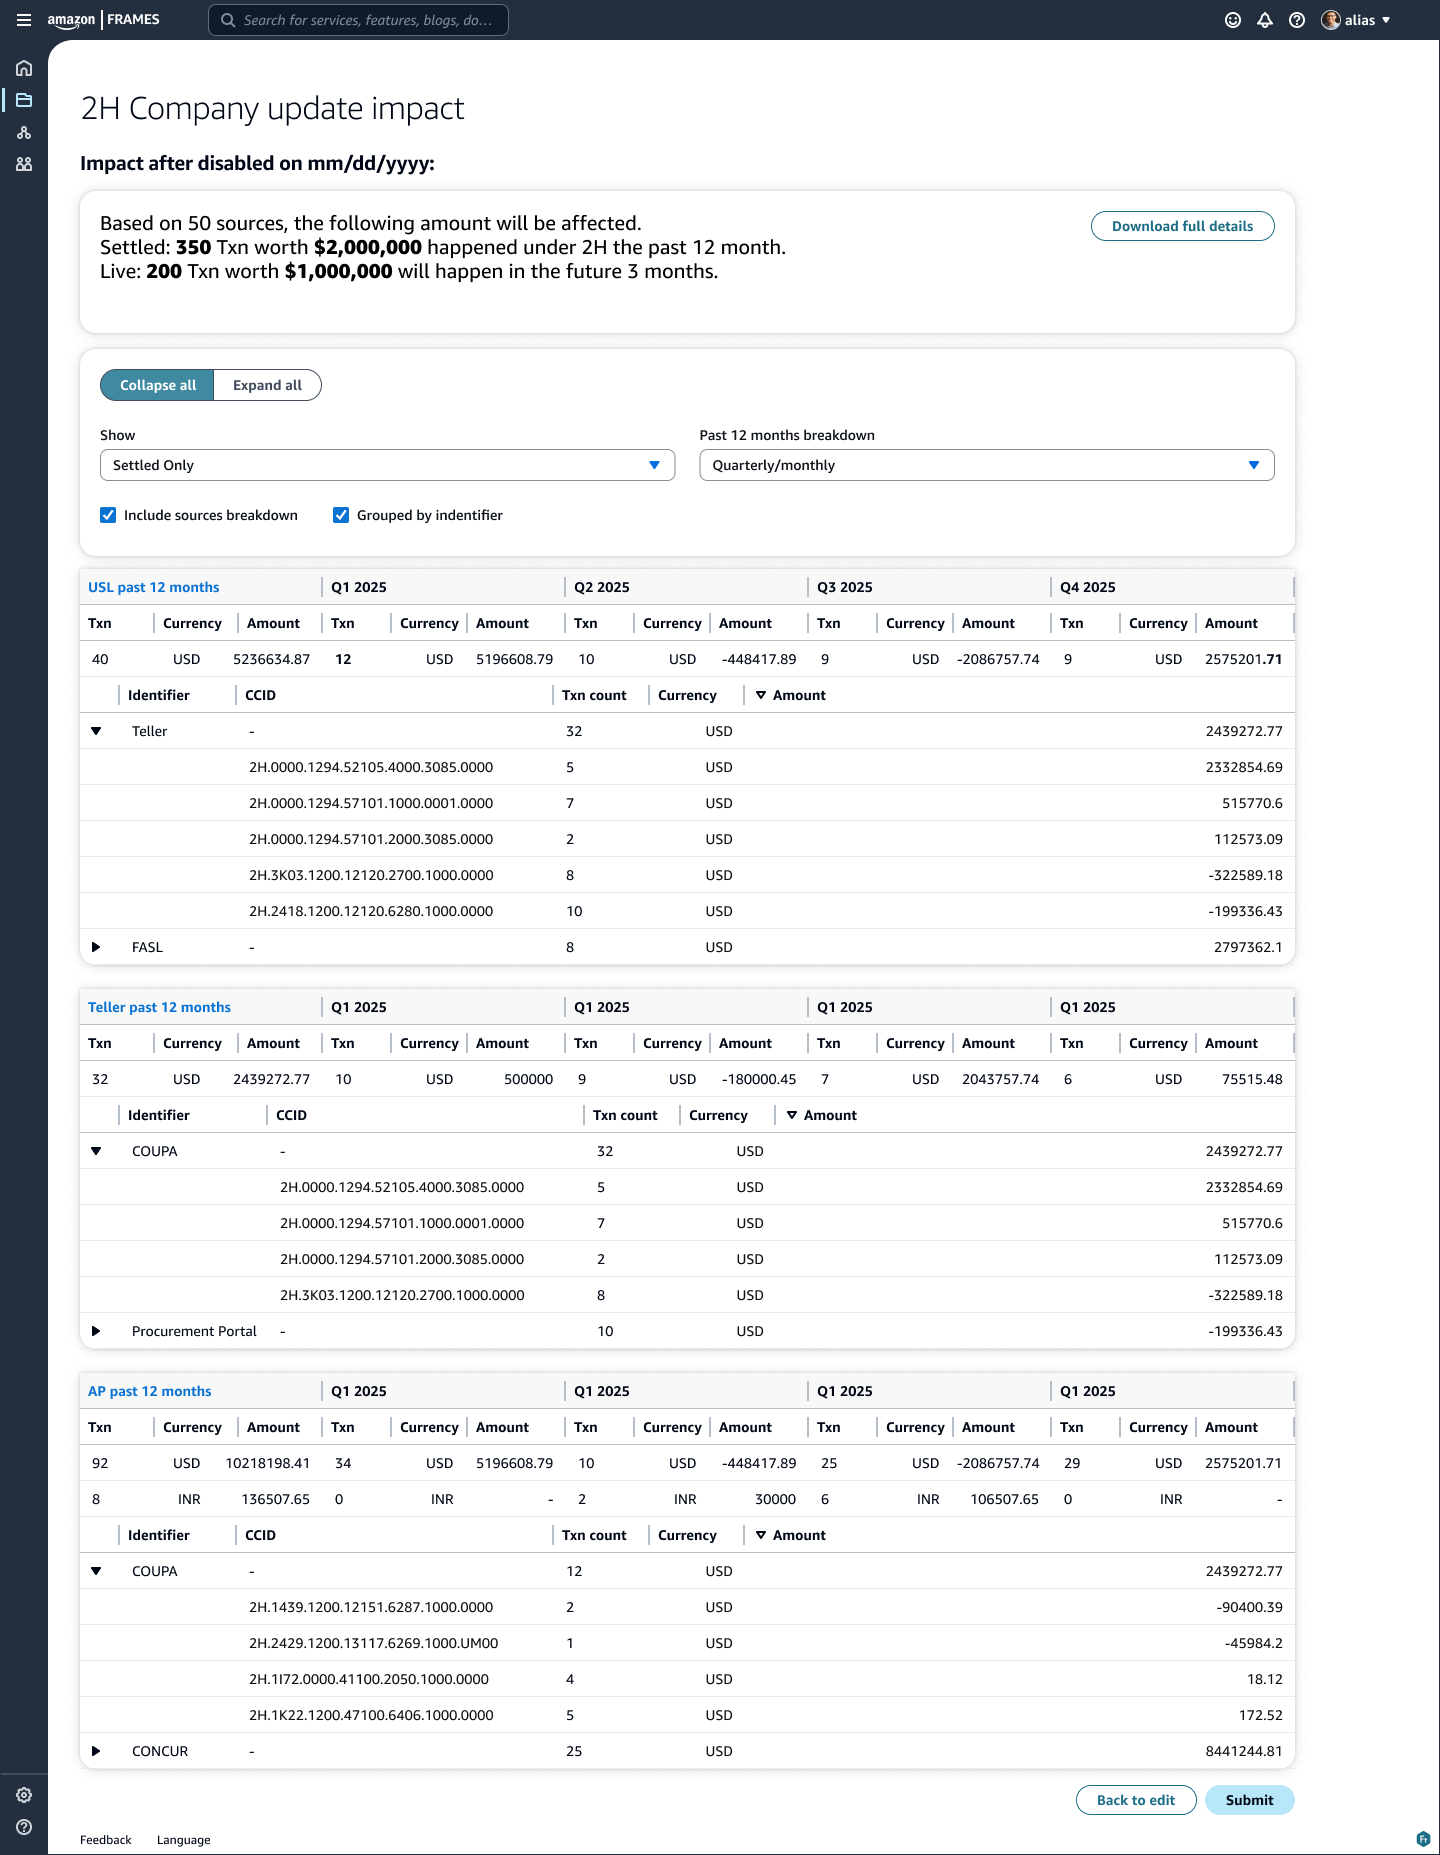Click Download full details button

1182,226
